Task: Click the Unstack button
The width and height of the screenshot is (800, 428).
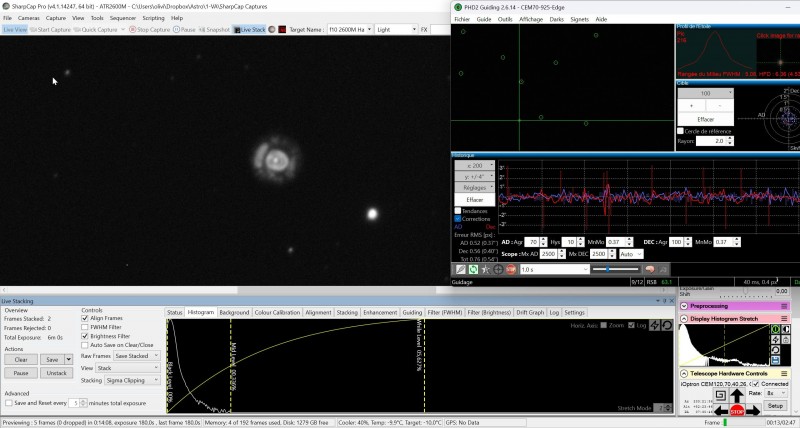Action: click(56, 373)
